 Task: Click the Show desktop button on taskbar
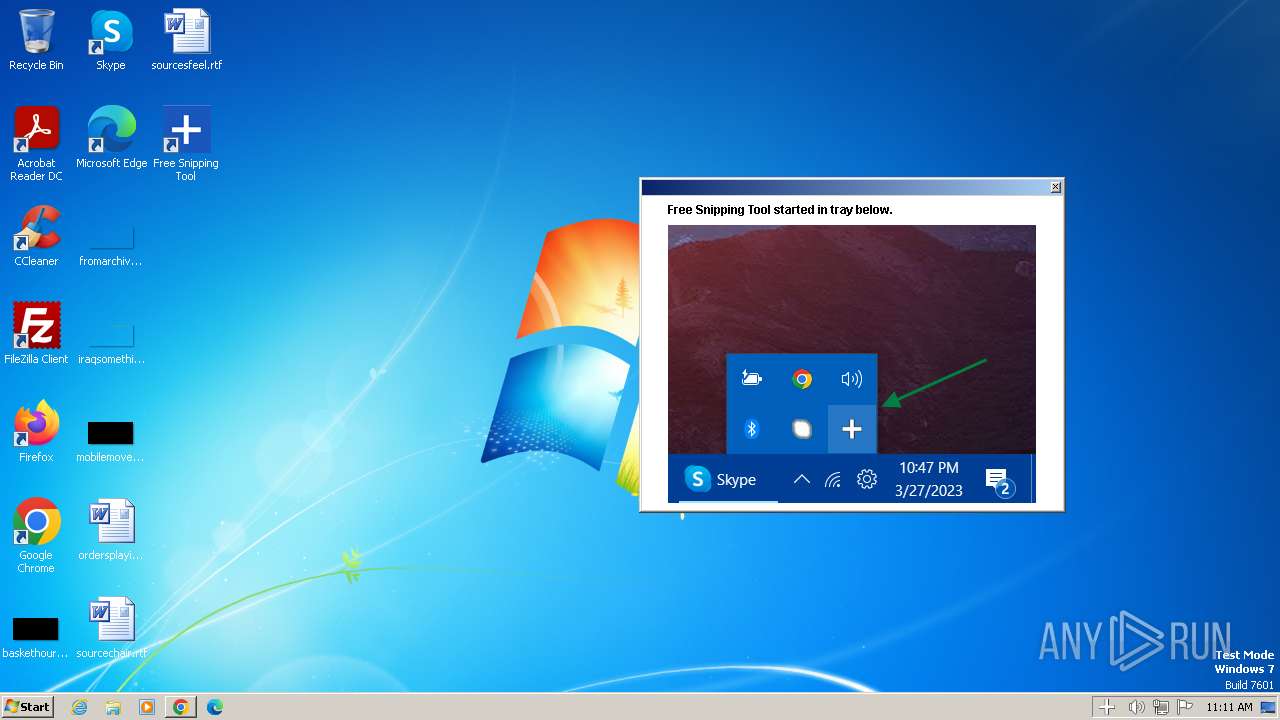pos(1268,707)
